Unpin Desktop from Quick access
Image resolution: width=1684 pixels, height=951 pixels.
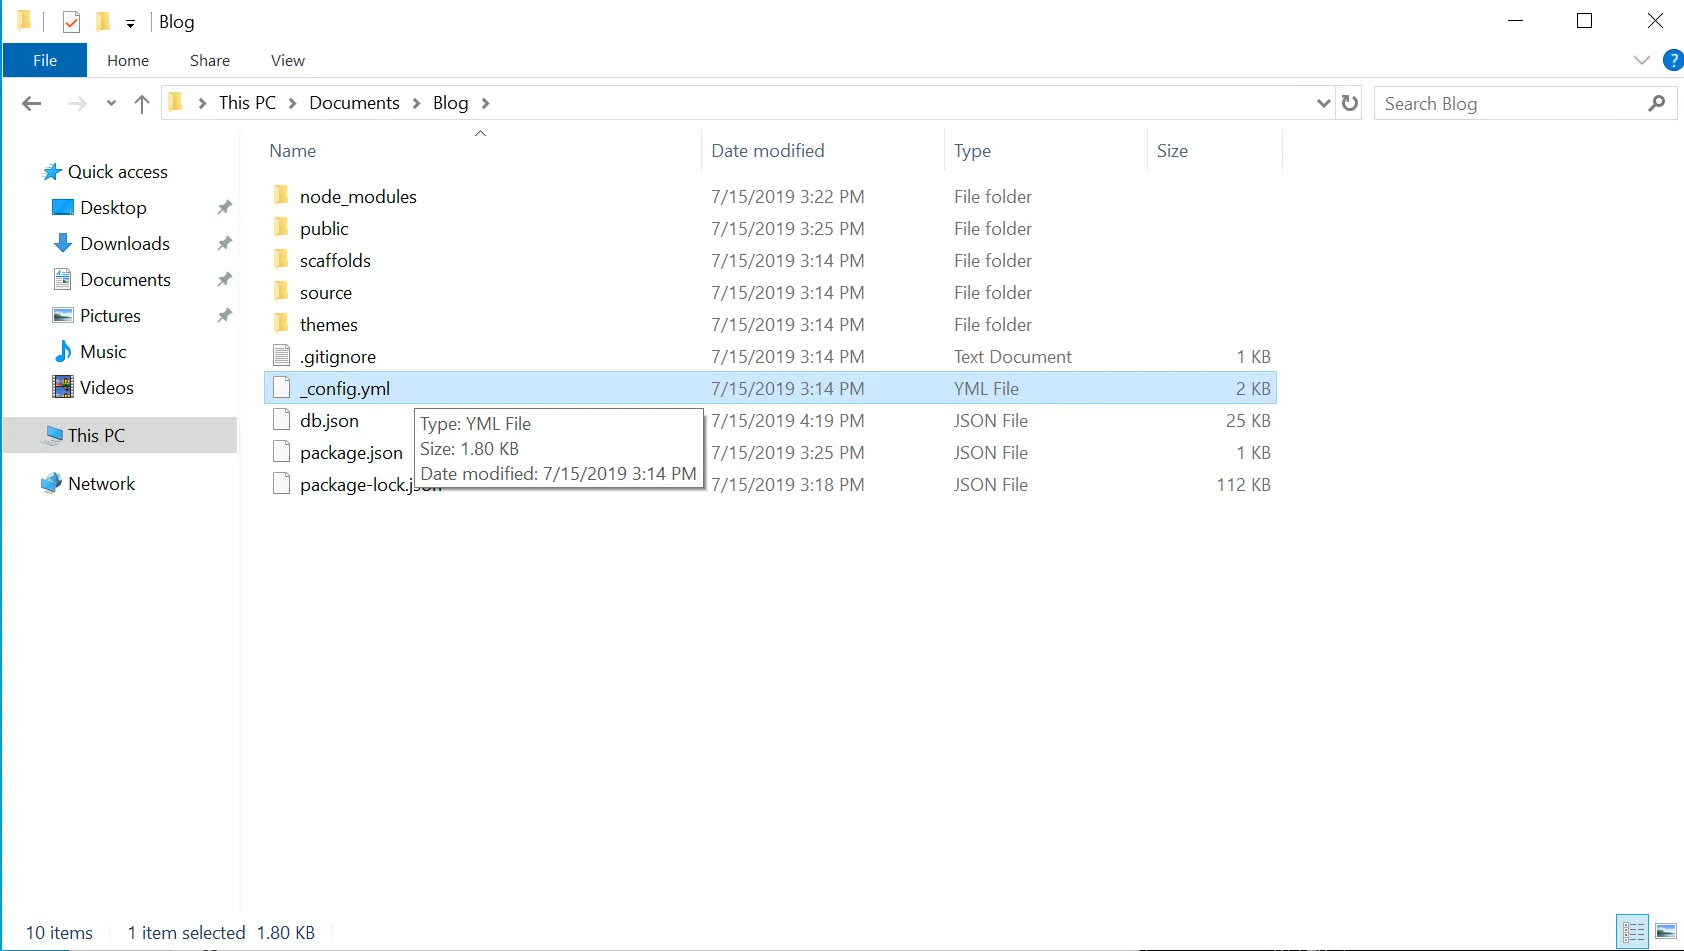tap(224, 208)
